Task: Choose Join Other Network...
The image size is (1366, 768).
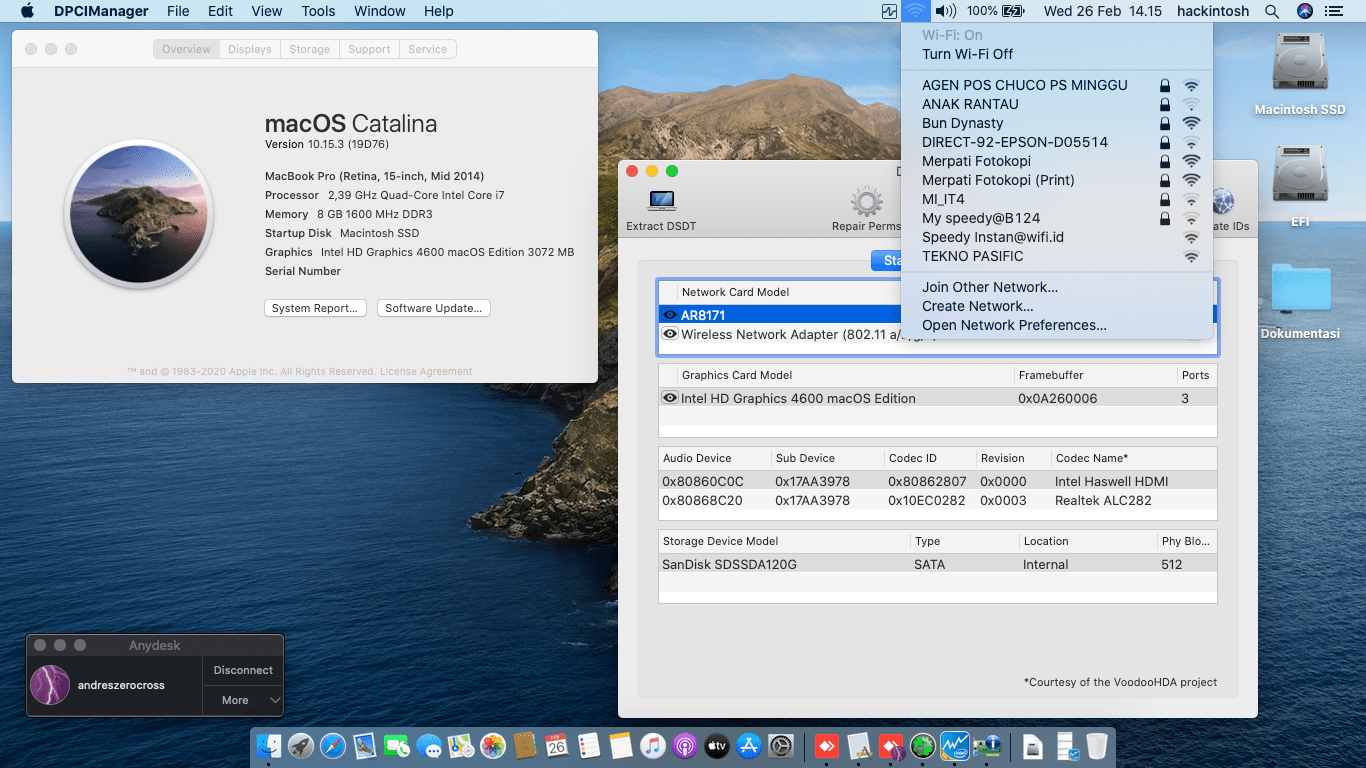Action: coord(1056,287)
